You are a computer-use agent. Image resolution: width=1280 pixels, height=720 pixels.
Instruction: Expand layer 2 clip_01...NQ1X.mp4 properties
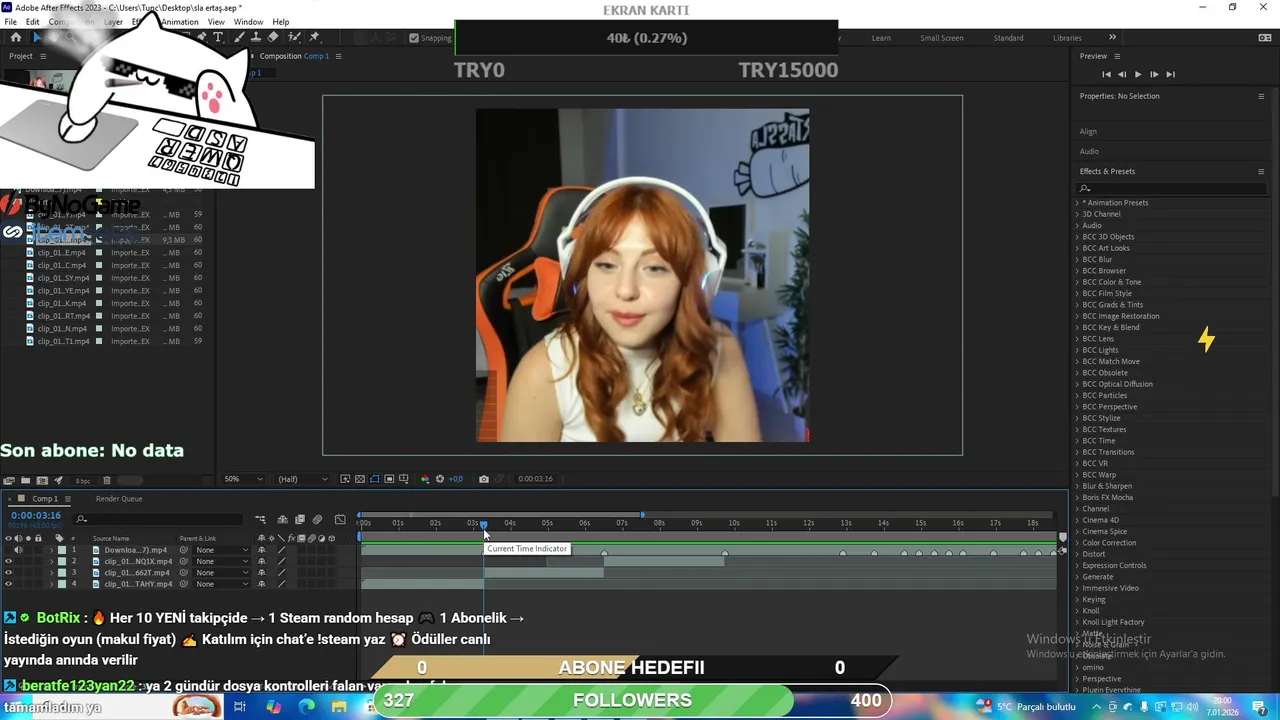51,561
